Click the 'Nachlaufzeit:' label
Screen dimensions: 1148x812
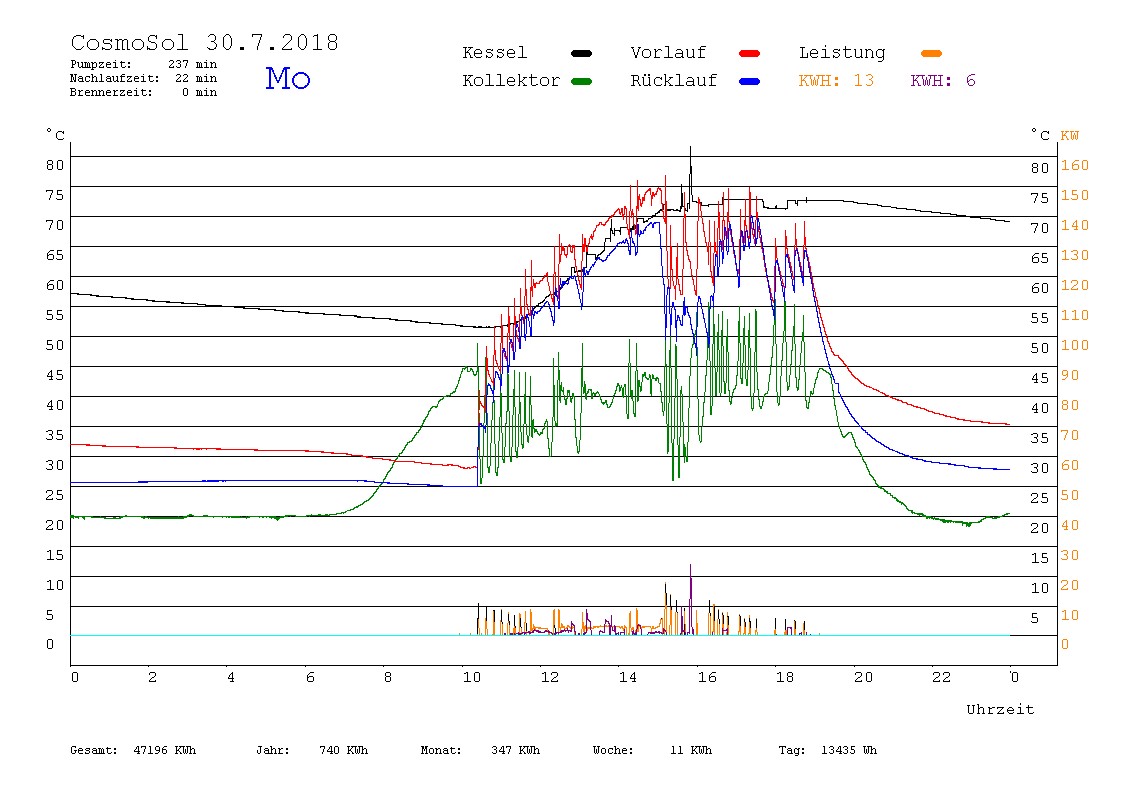pos(115,78)
